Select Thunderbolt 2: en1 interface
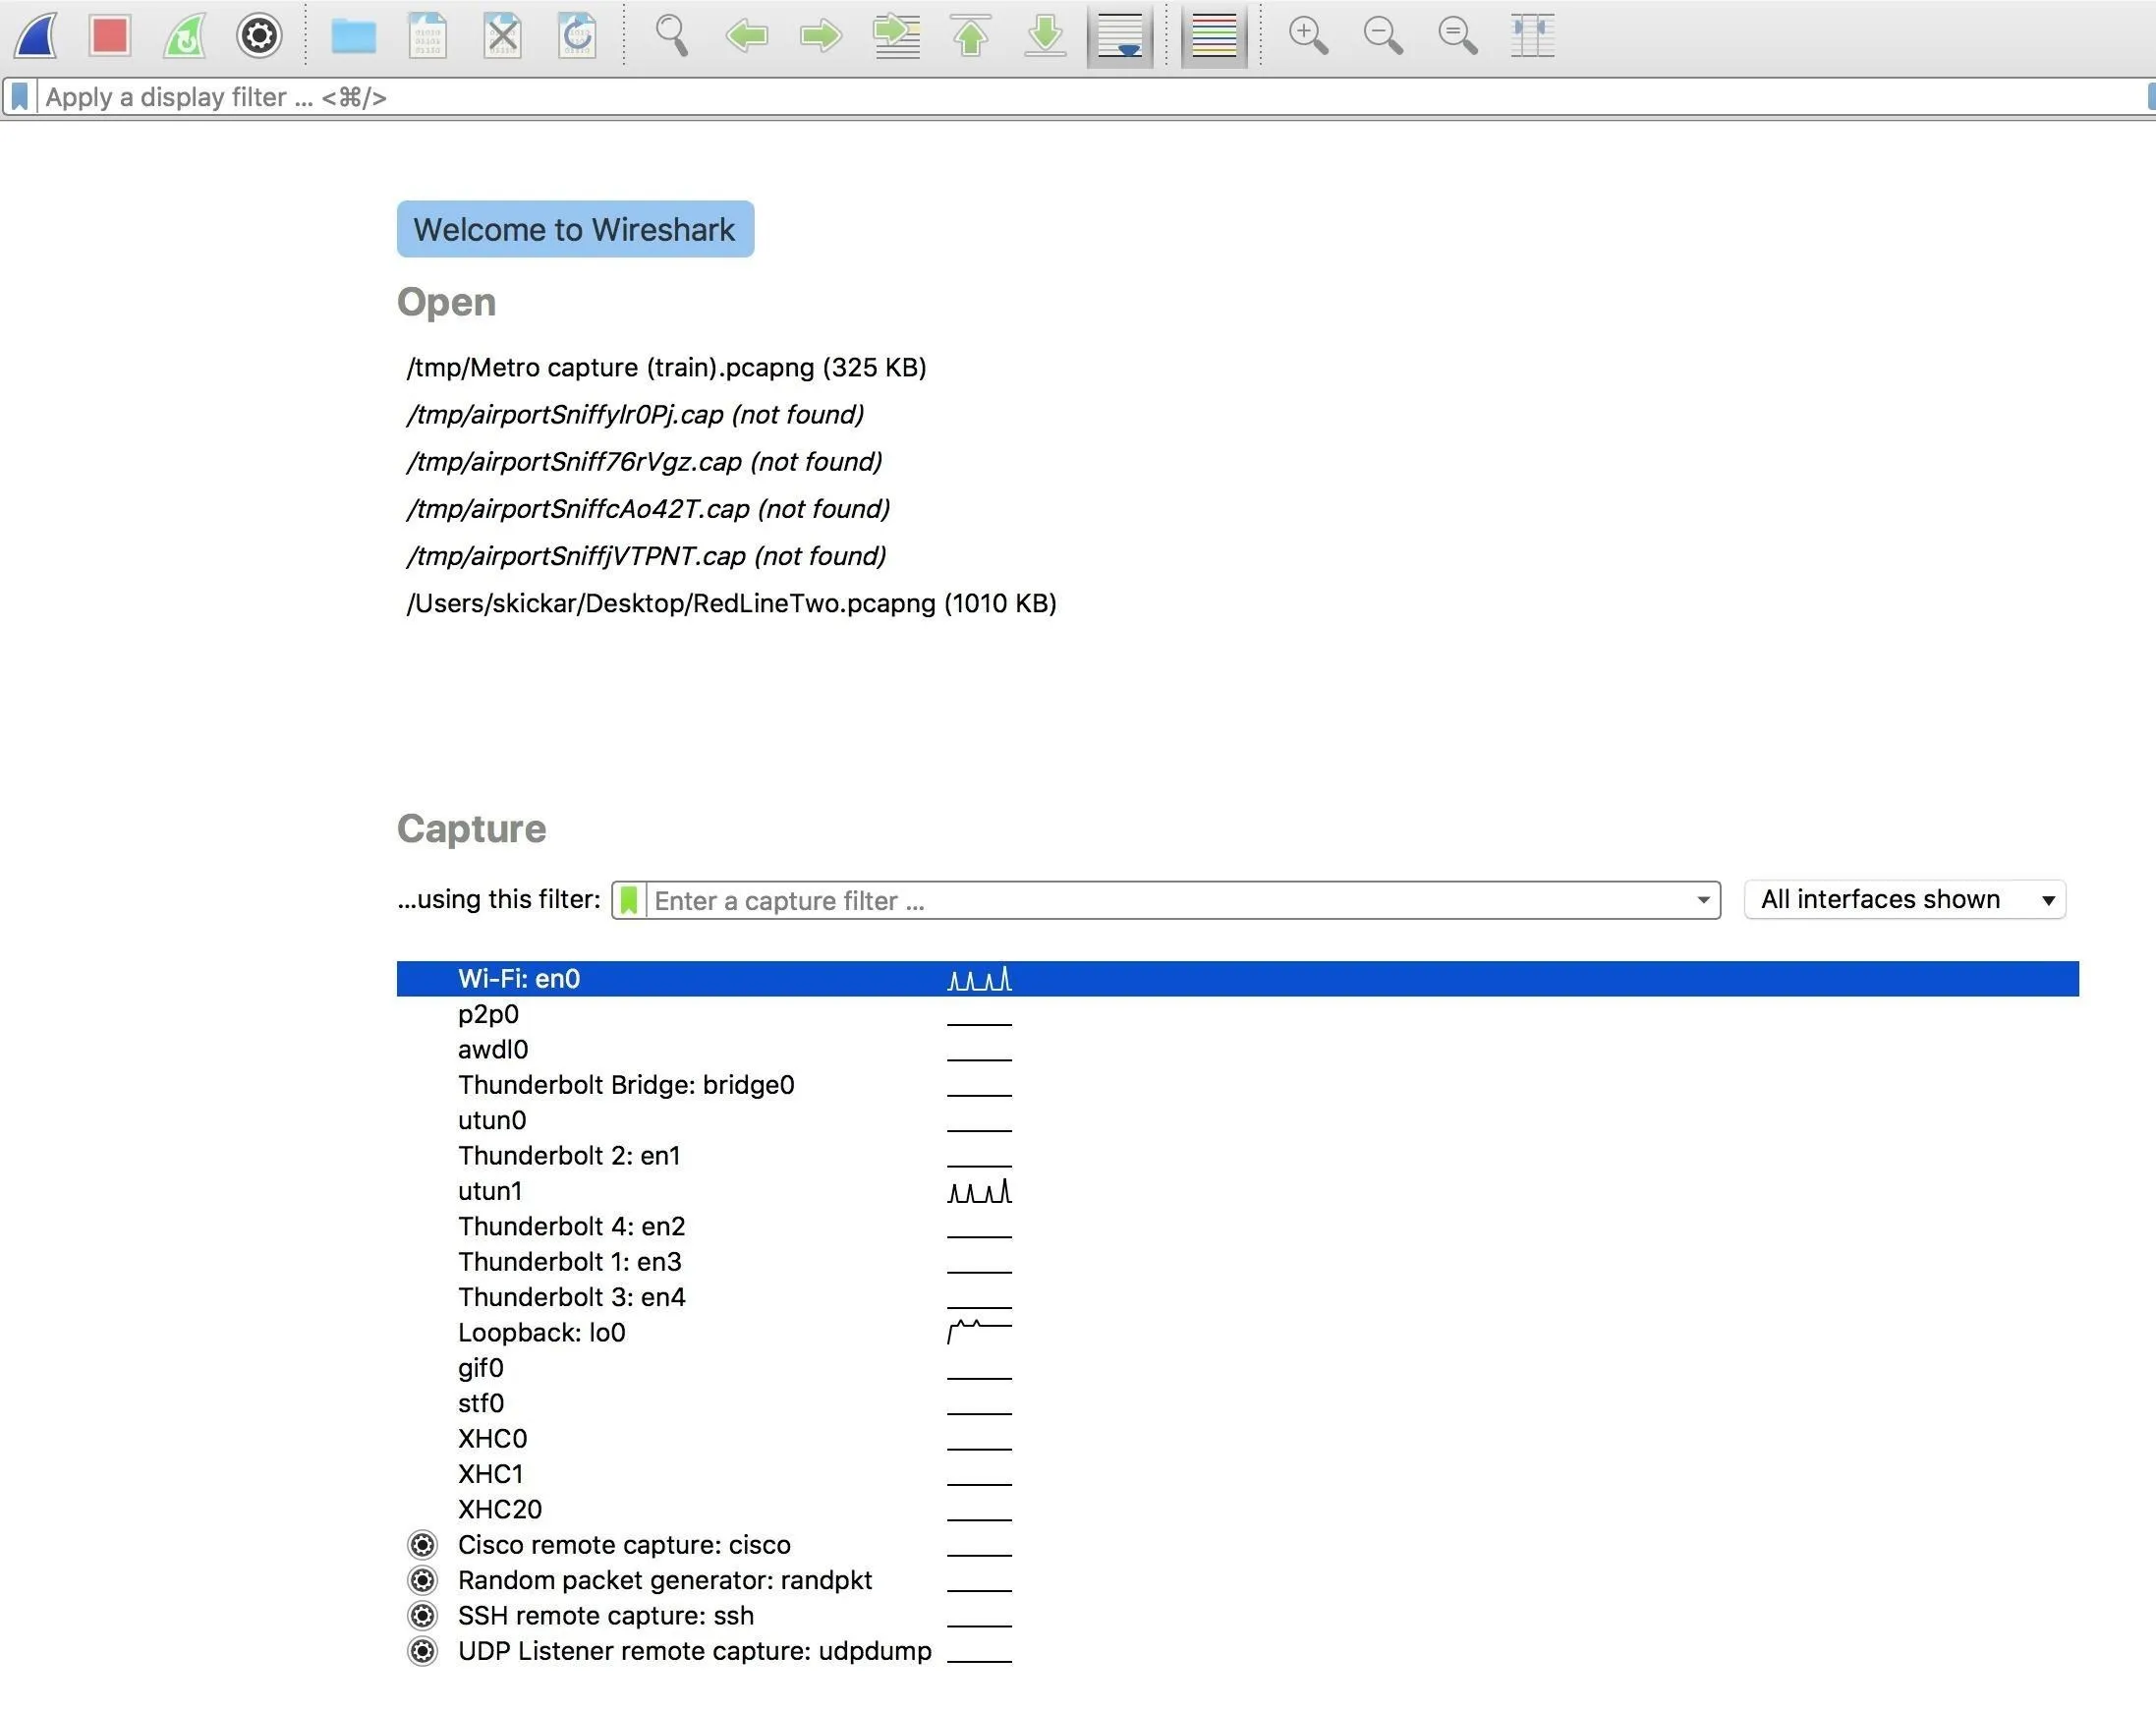 tap(1238, 1155)
